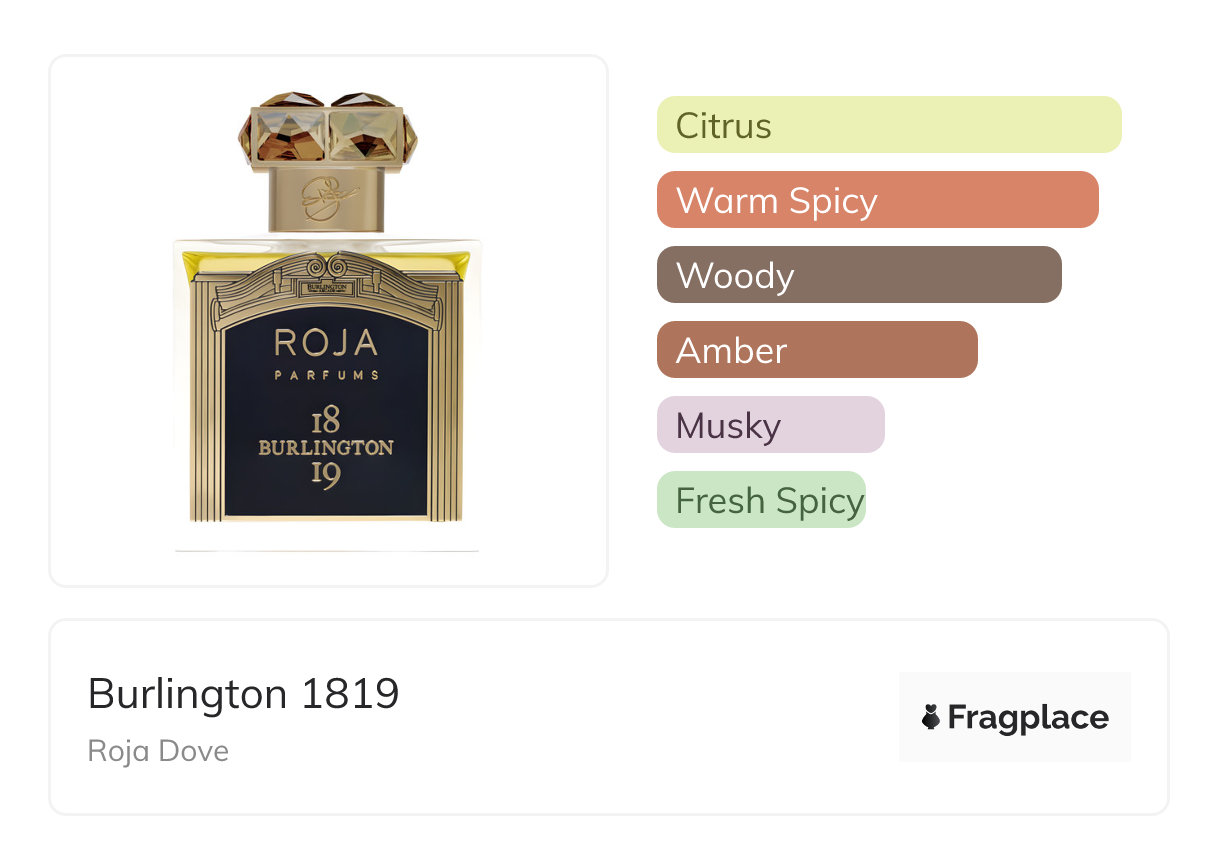
Task: Open the Burlington 1819 title
Action: pos(243,693)
